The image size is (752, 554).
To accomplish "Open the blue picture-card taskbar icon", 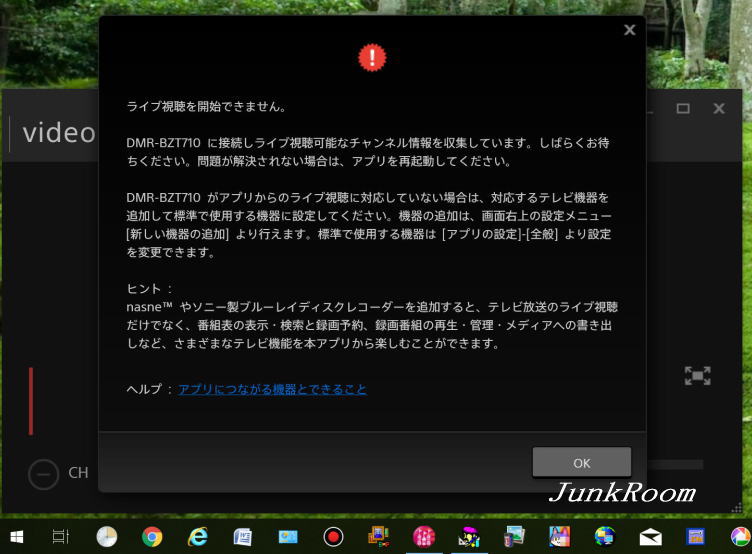I will (x=288, y=537).
